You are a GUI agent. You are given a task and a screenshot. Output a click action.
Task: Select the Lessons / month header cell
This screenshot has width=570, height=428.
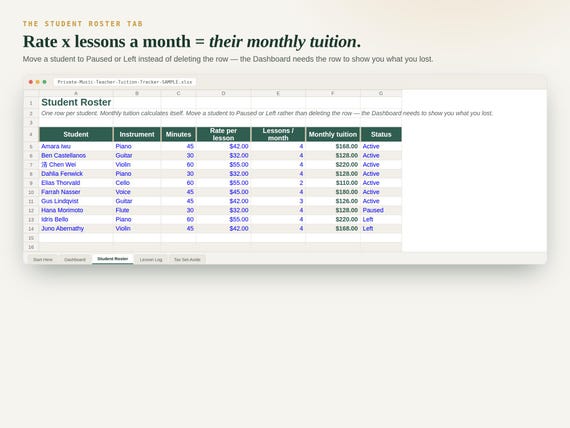(x=278, y=134)
